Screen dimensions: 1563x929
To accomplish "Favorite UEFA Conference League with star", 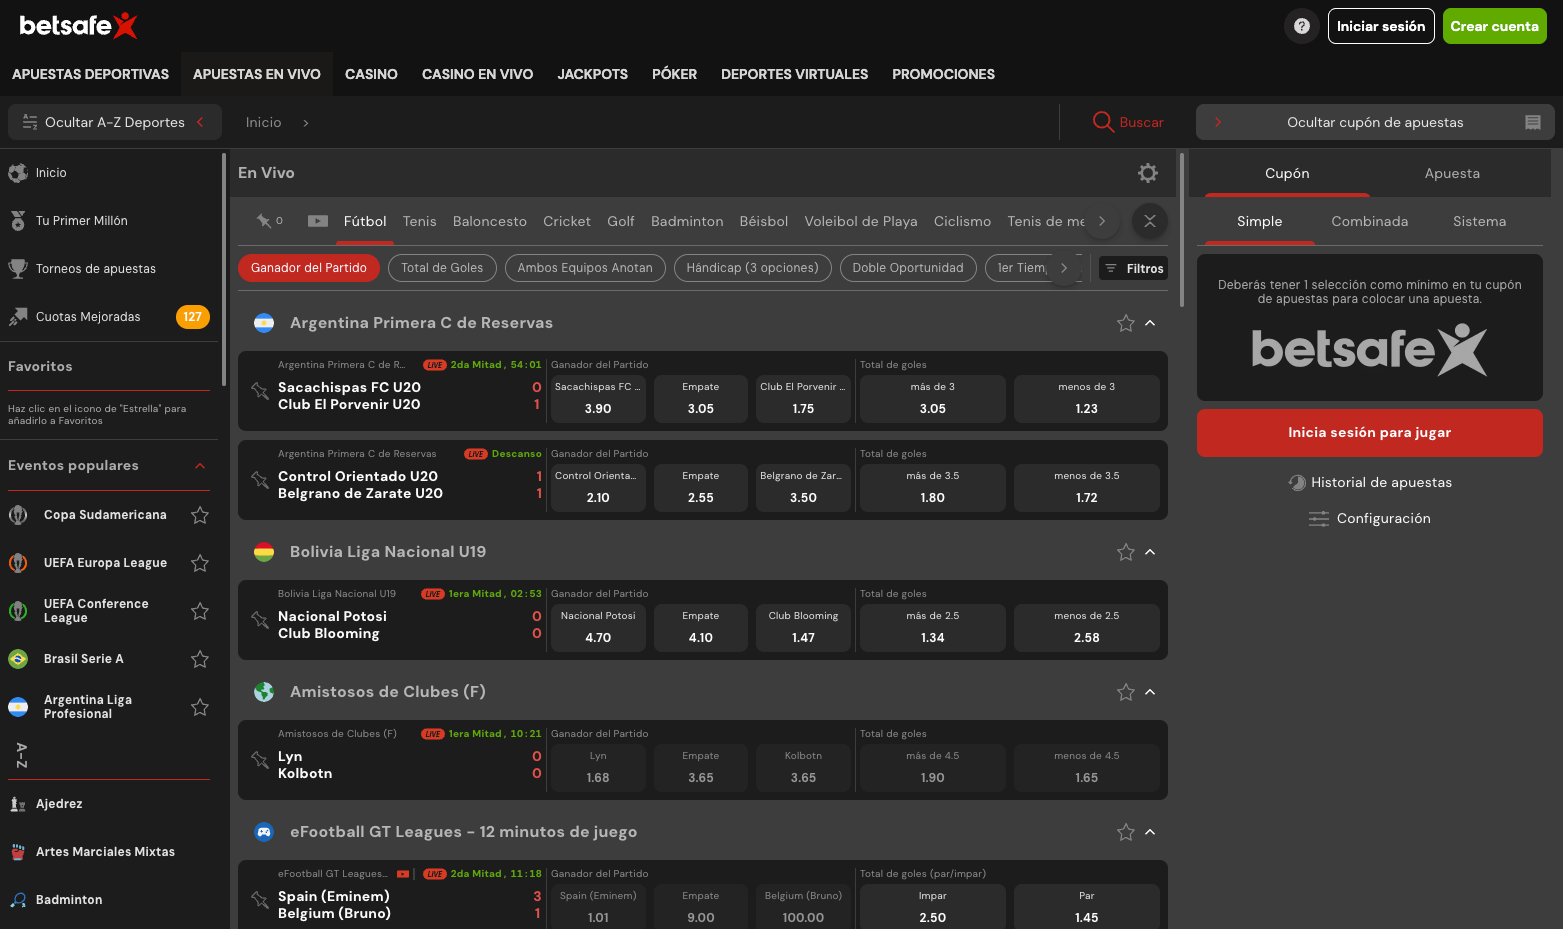I will [x=200, y=611].
